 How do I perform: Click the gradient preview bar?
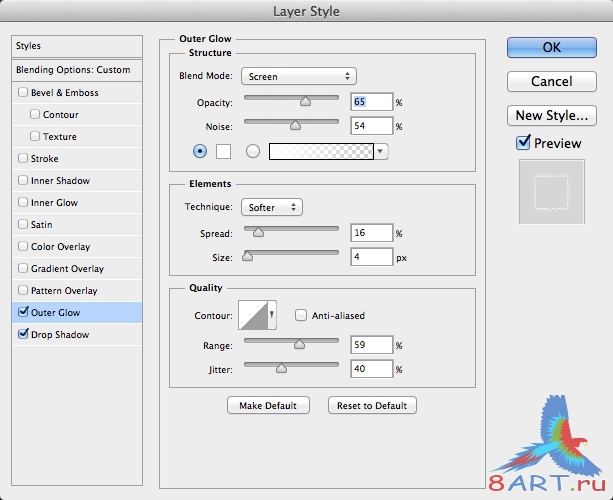pyautogui.click(x=318, y=151)
